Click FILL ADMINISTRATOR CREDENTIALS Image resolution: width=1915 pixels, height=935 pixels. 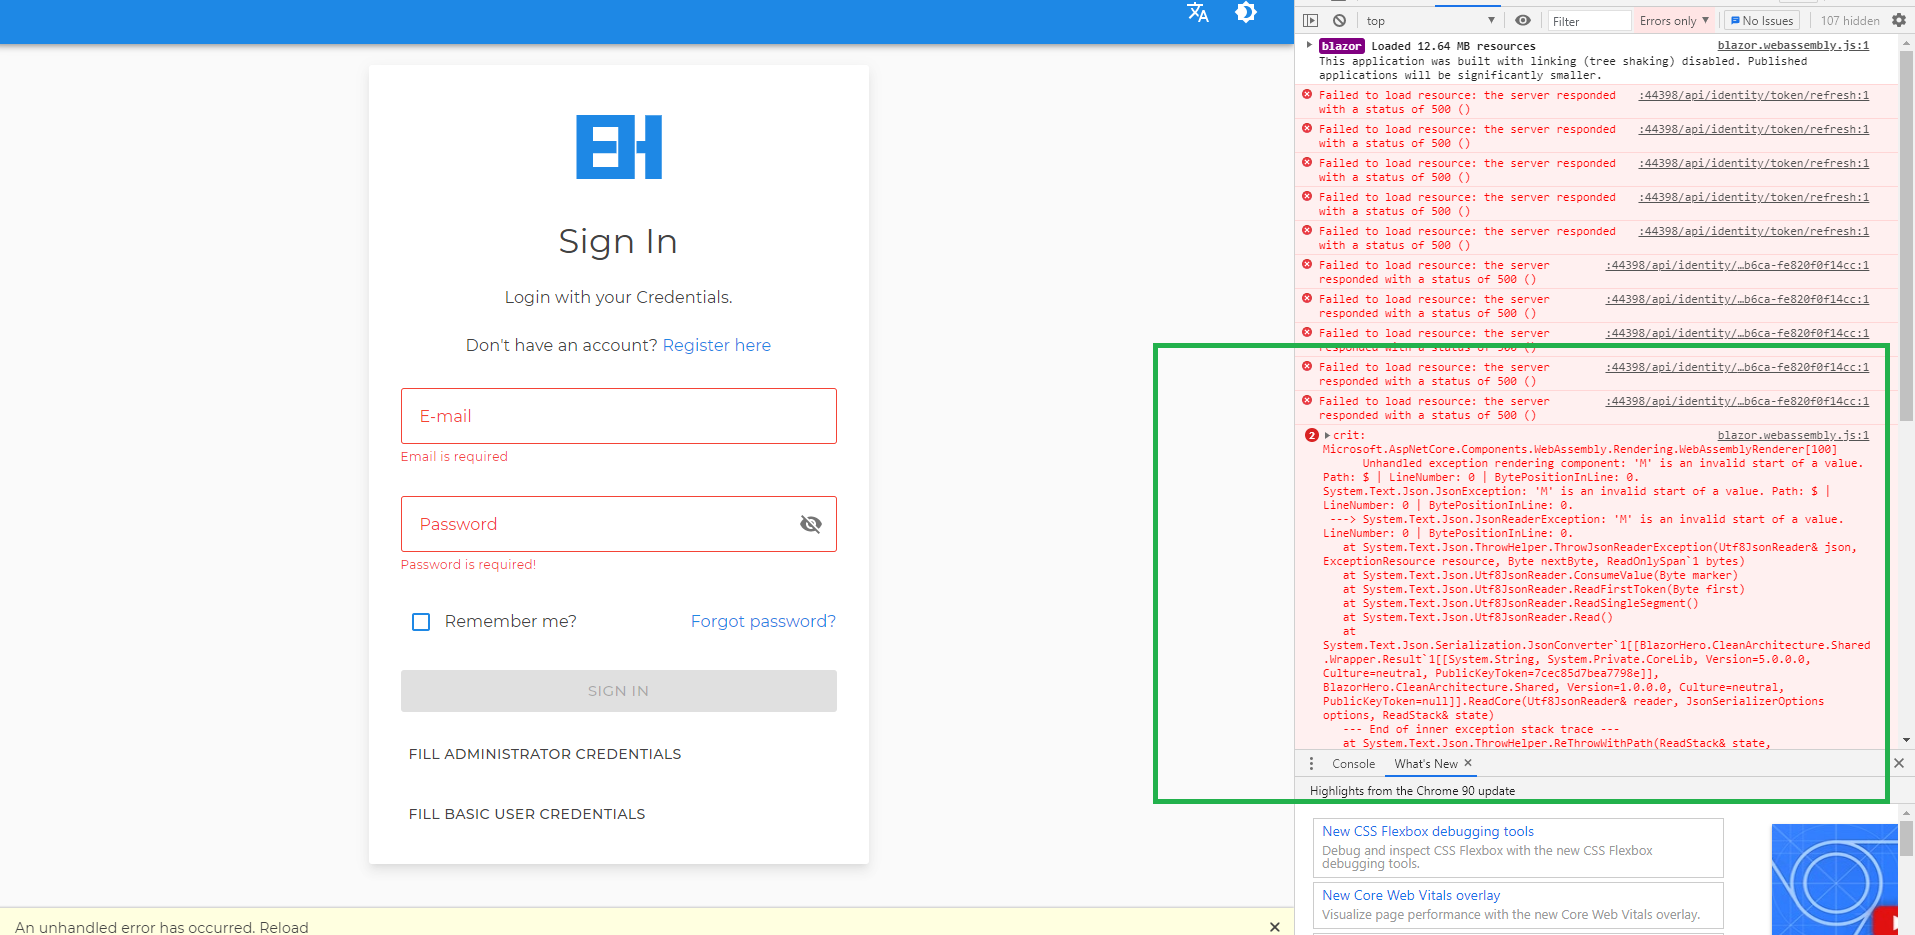click(544, 753)
